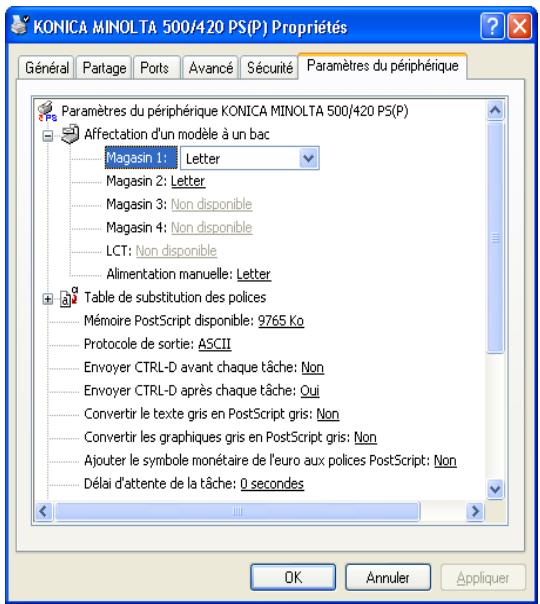Click LCT Non disponible value
540x604 pixels.
[176, 251]
